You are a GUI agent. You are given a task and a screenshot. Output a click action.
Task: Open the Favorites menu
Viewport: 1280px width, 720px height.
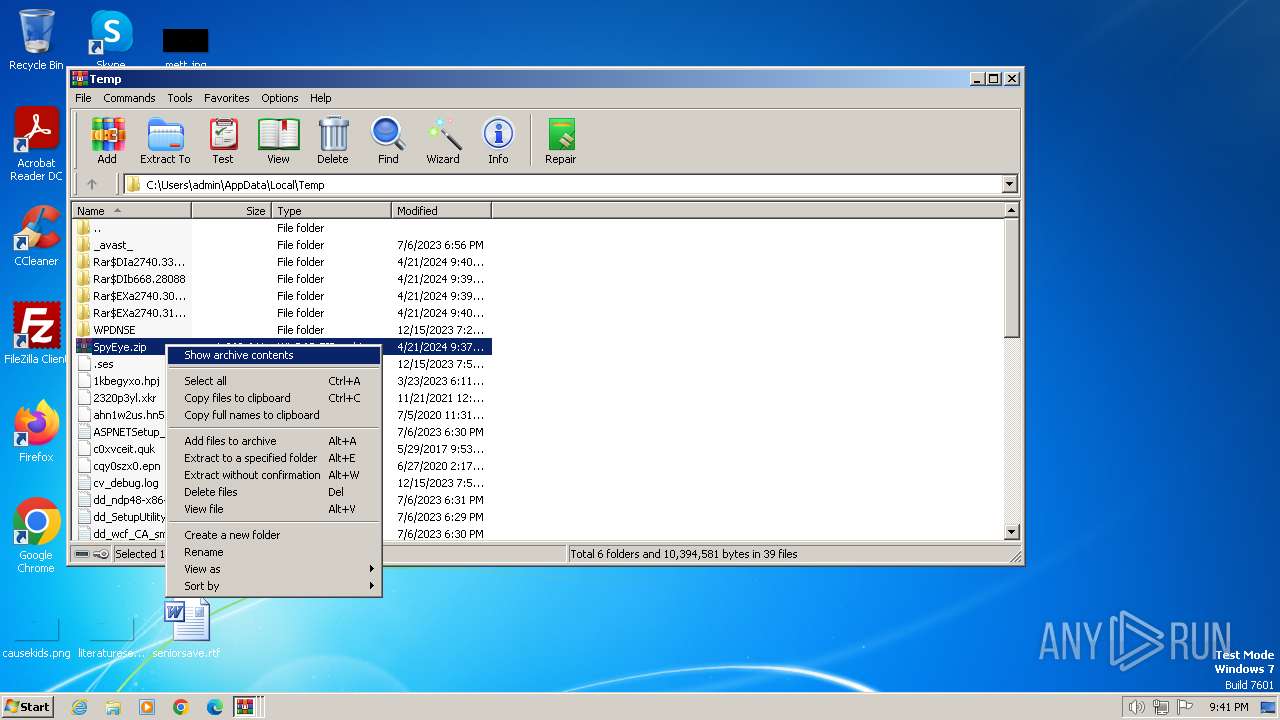click(x=227, y=98)
